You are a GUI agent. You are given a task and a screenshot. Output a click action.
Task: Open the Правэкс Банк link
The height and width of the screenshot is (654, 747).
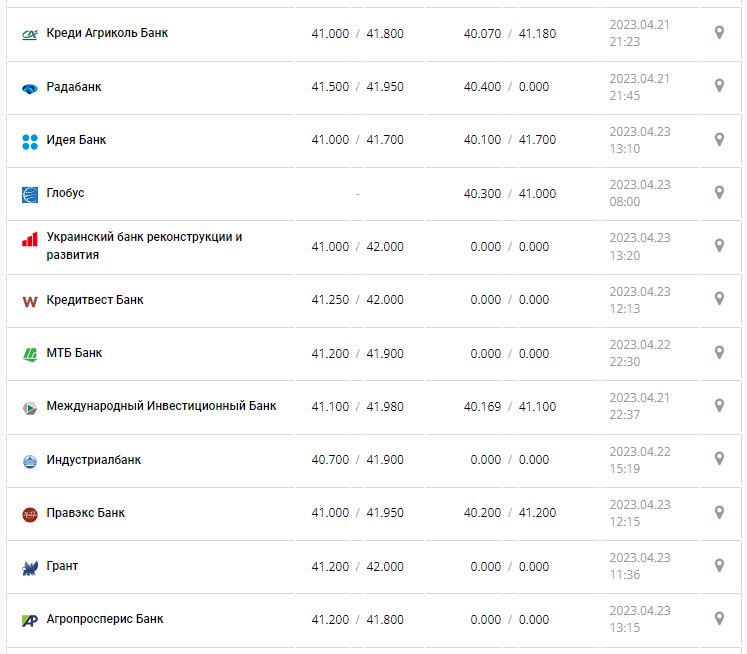(86, 513)
